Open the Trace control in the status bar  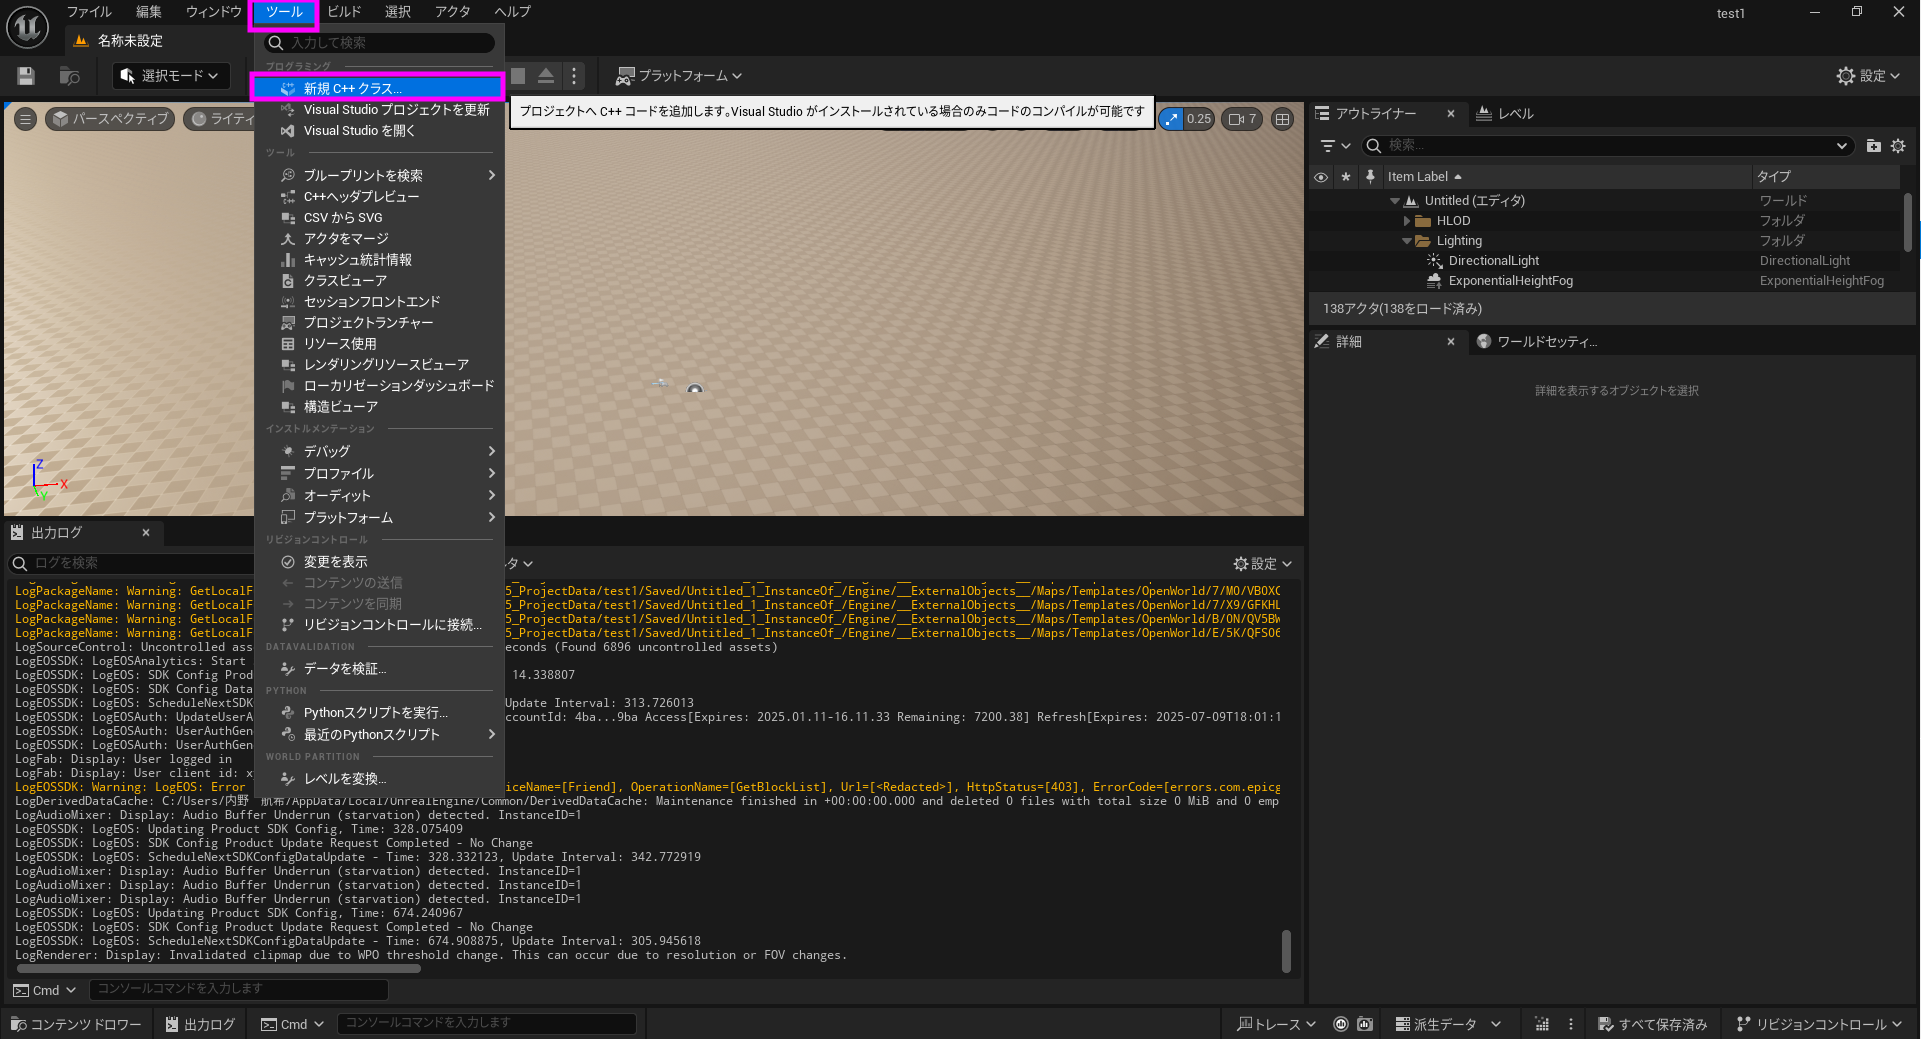(1275, 1023)
